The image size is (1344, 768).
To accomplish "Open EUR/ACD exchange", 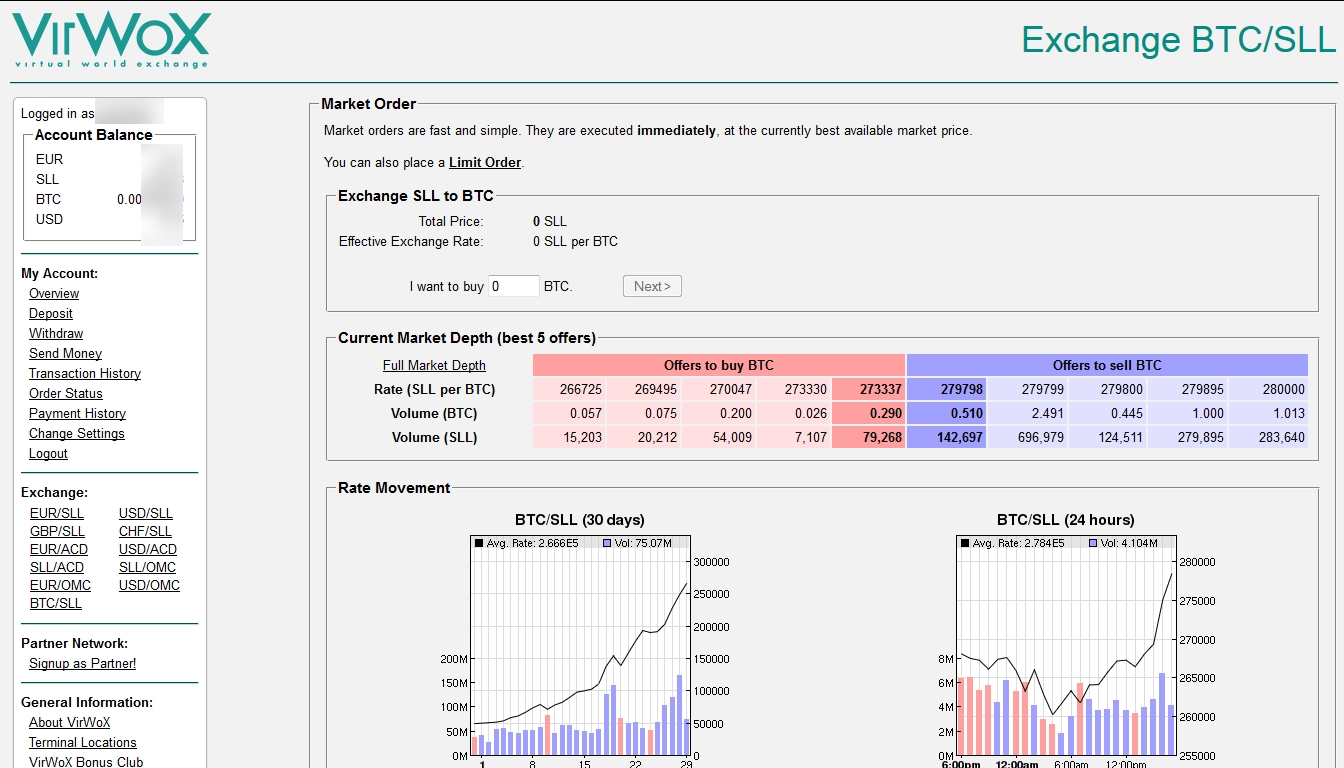I will (59, 550).
